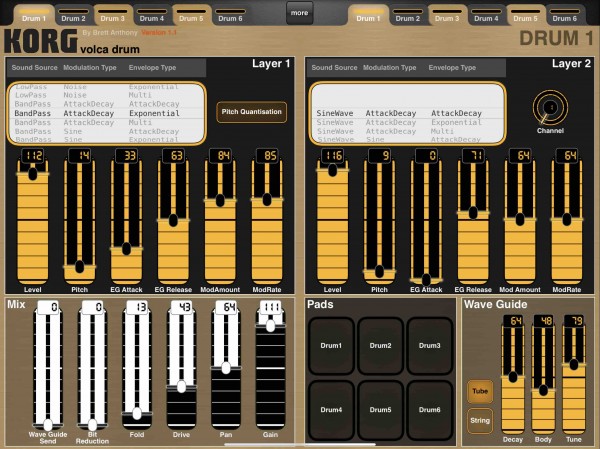Click the Layer 1 EG Attack slider handle
This screenshot has width=600, height=449.
[x=126, y=248]
